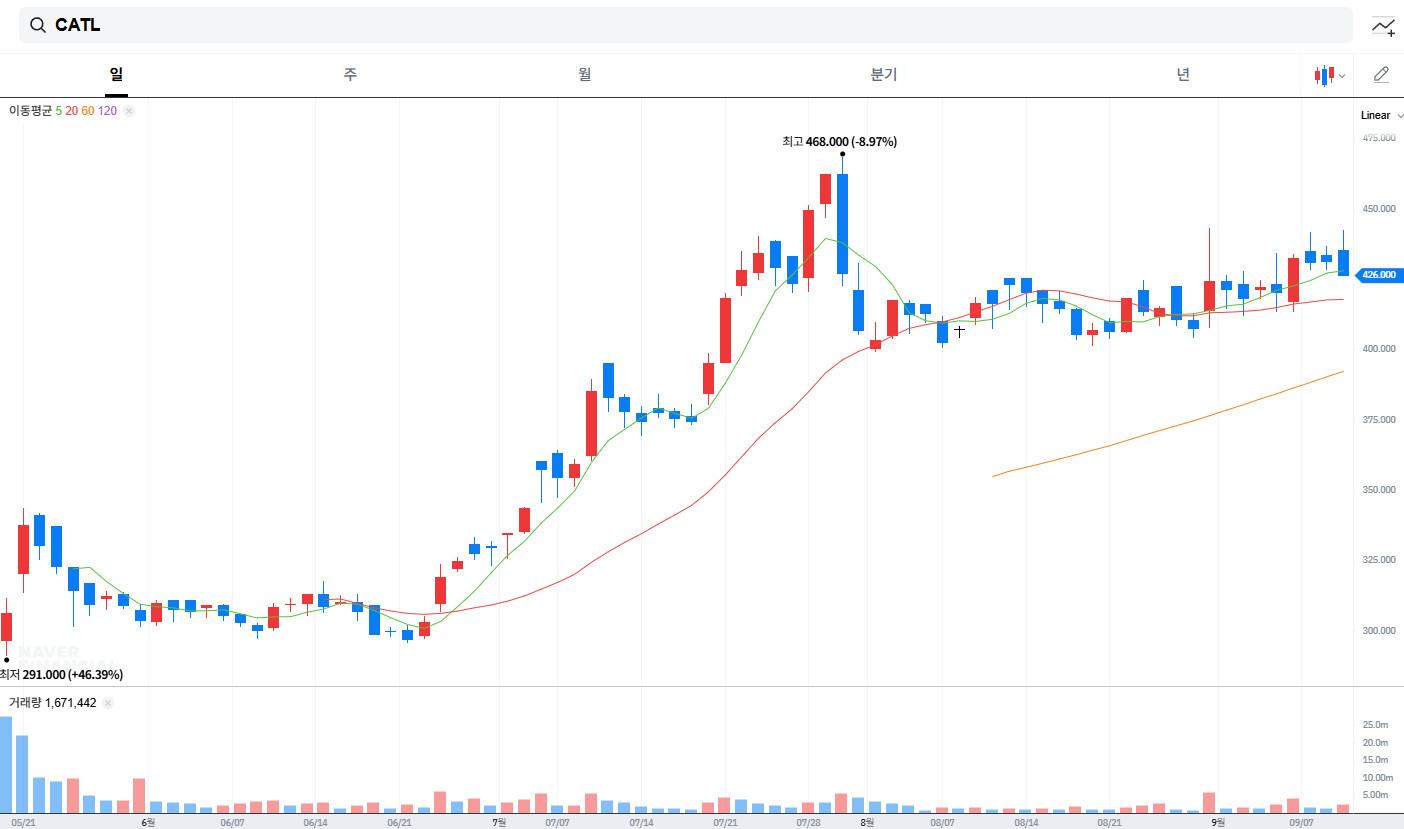The image size is (1404, 829).
Task: Switch to the 주 weekly tab
Action: 350,75
